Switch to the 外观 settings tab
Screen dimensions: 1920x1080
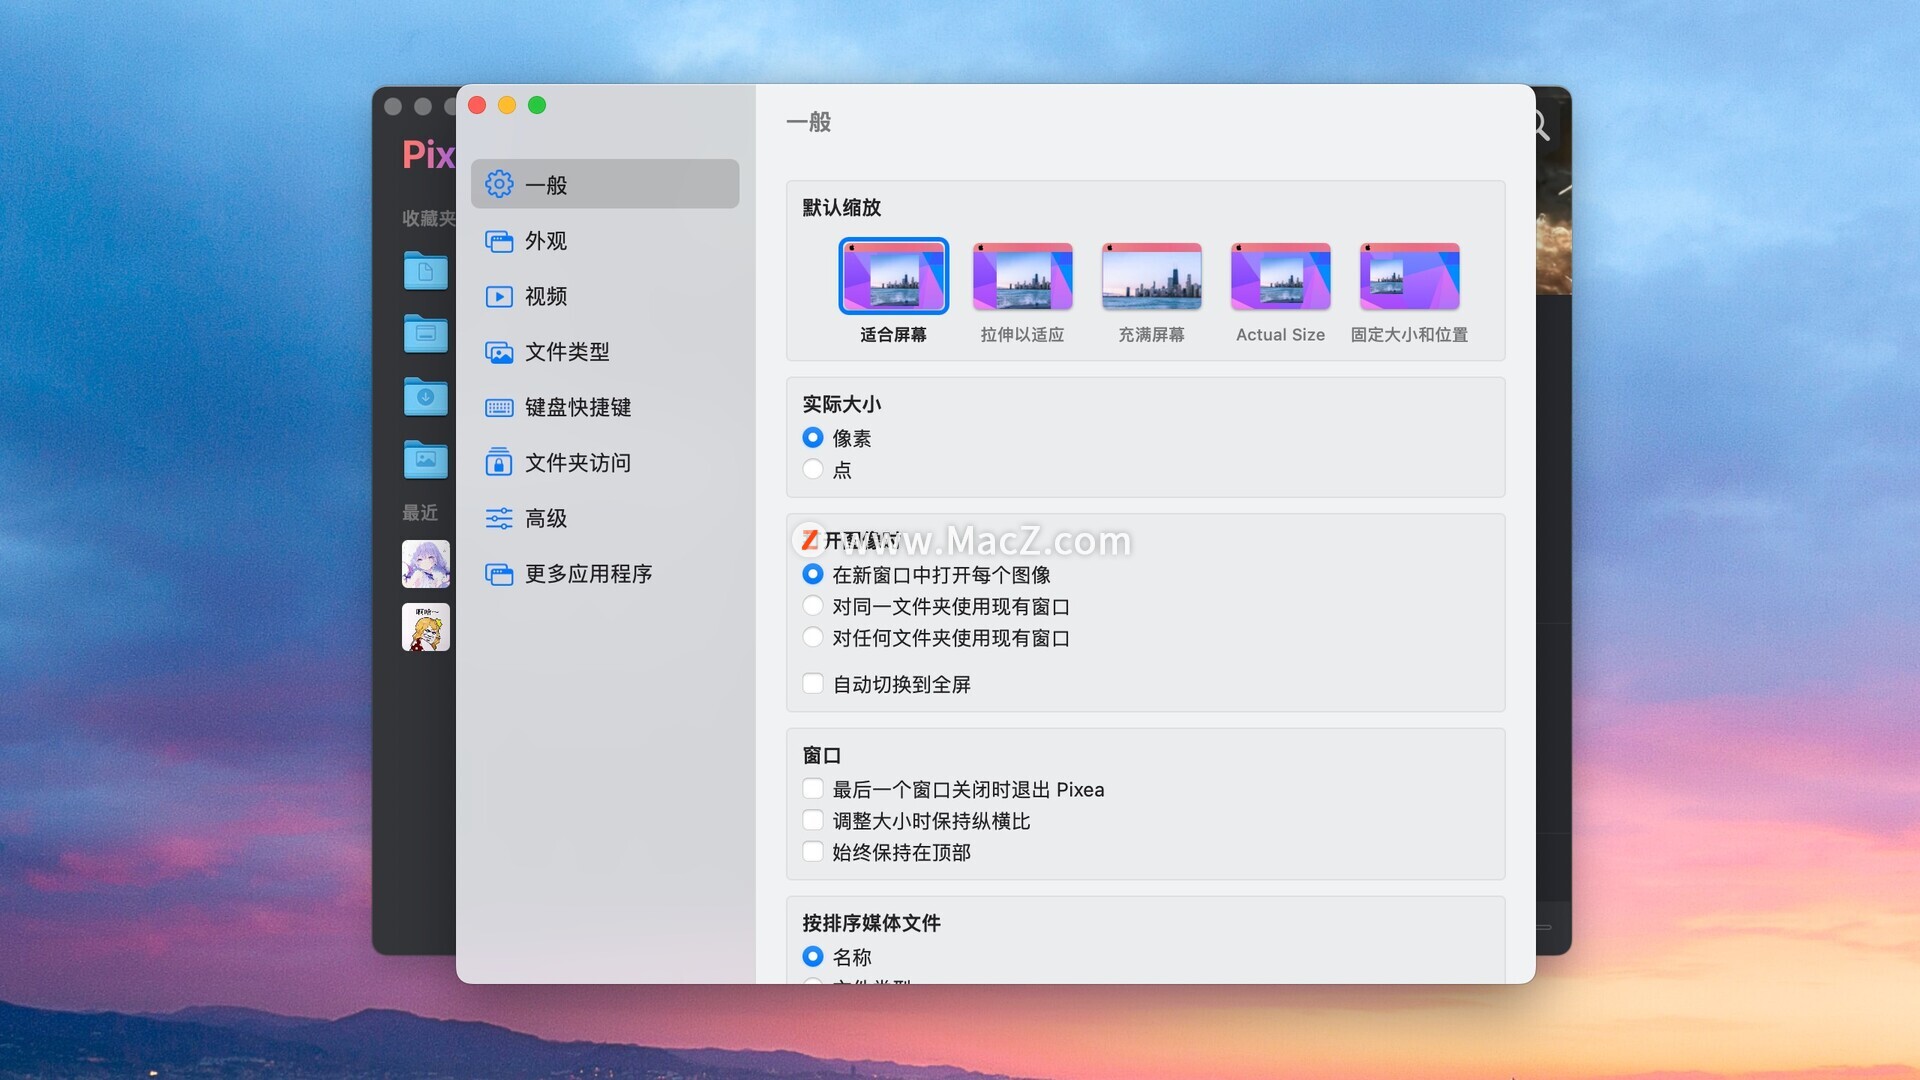(605, 241)
